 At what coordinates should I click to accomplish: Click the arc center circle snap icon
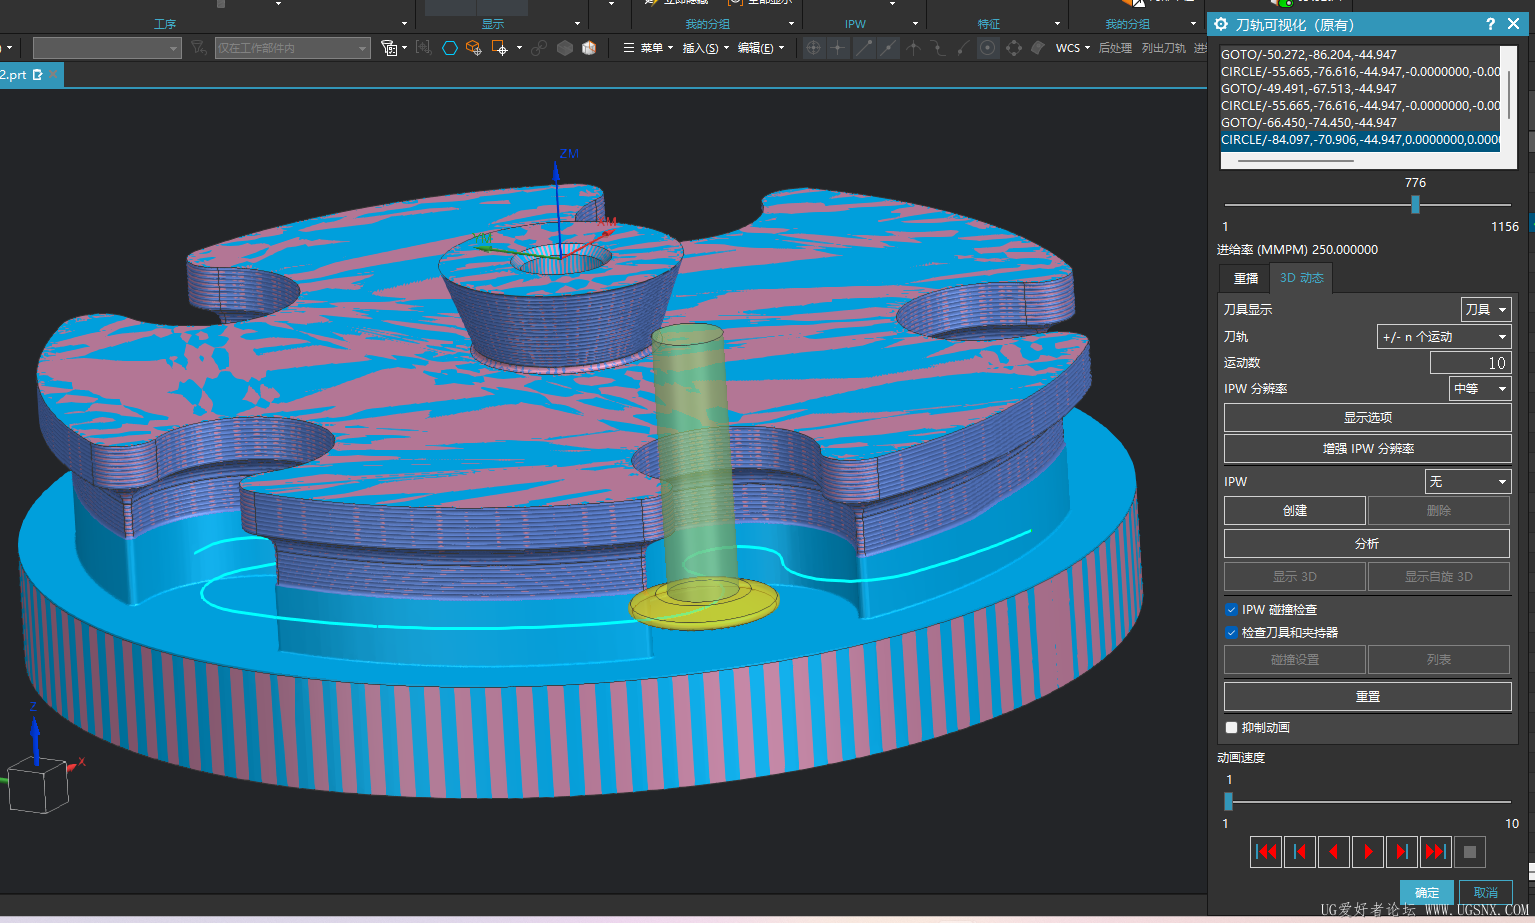[x=988, y=48]
